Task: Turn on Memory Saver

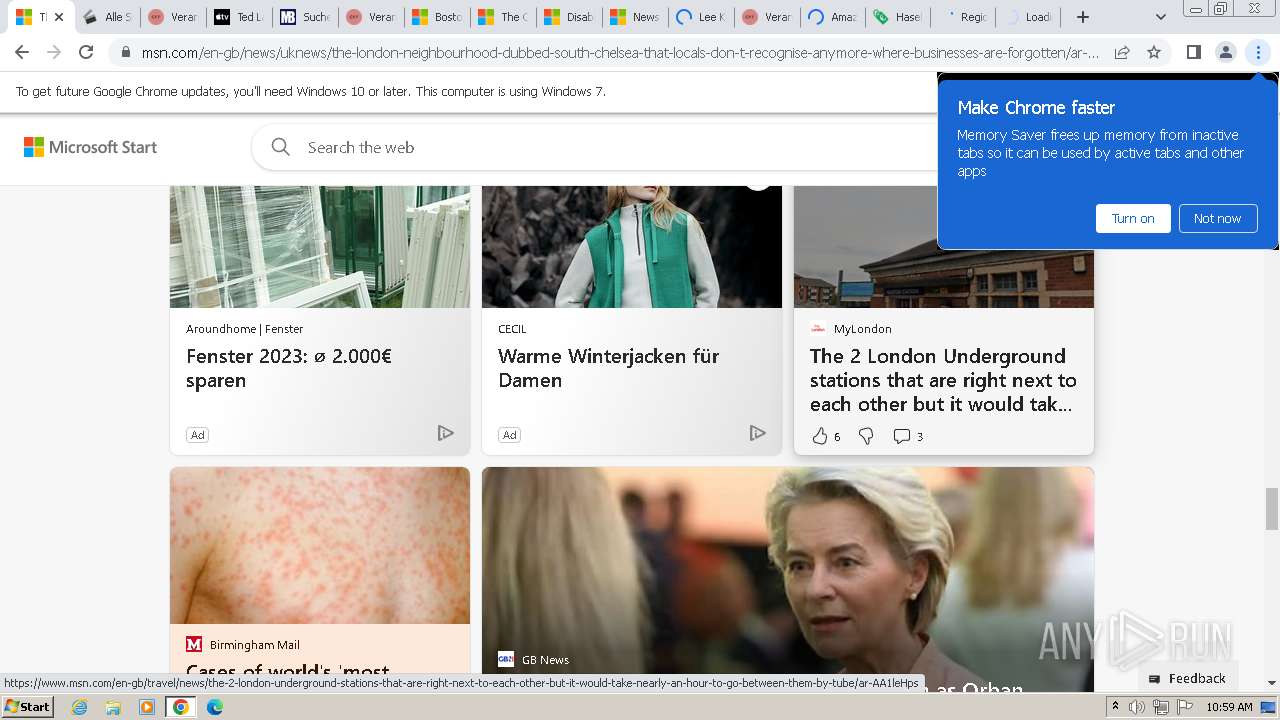Action: tap(1133, 218)
